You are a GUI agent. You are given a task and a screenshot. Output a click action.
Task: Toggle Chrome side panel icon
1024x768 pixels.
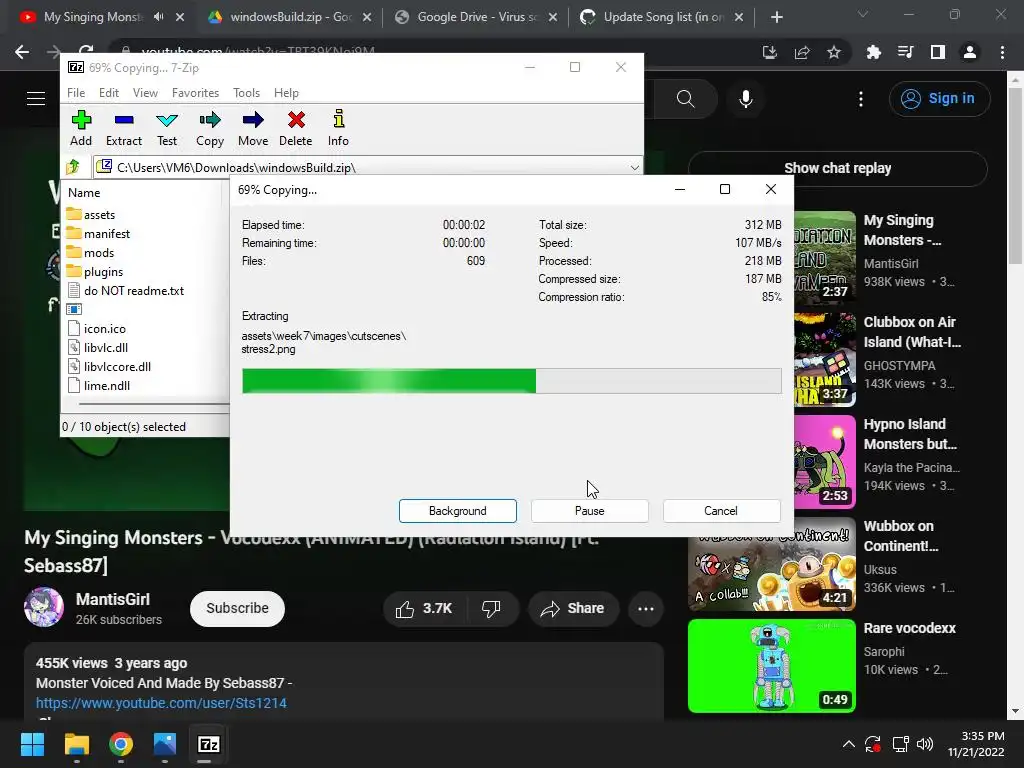tap(938, 52)
